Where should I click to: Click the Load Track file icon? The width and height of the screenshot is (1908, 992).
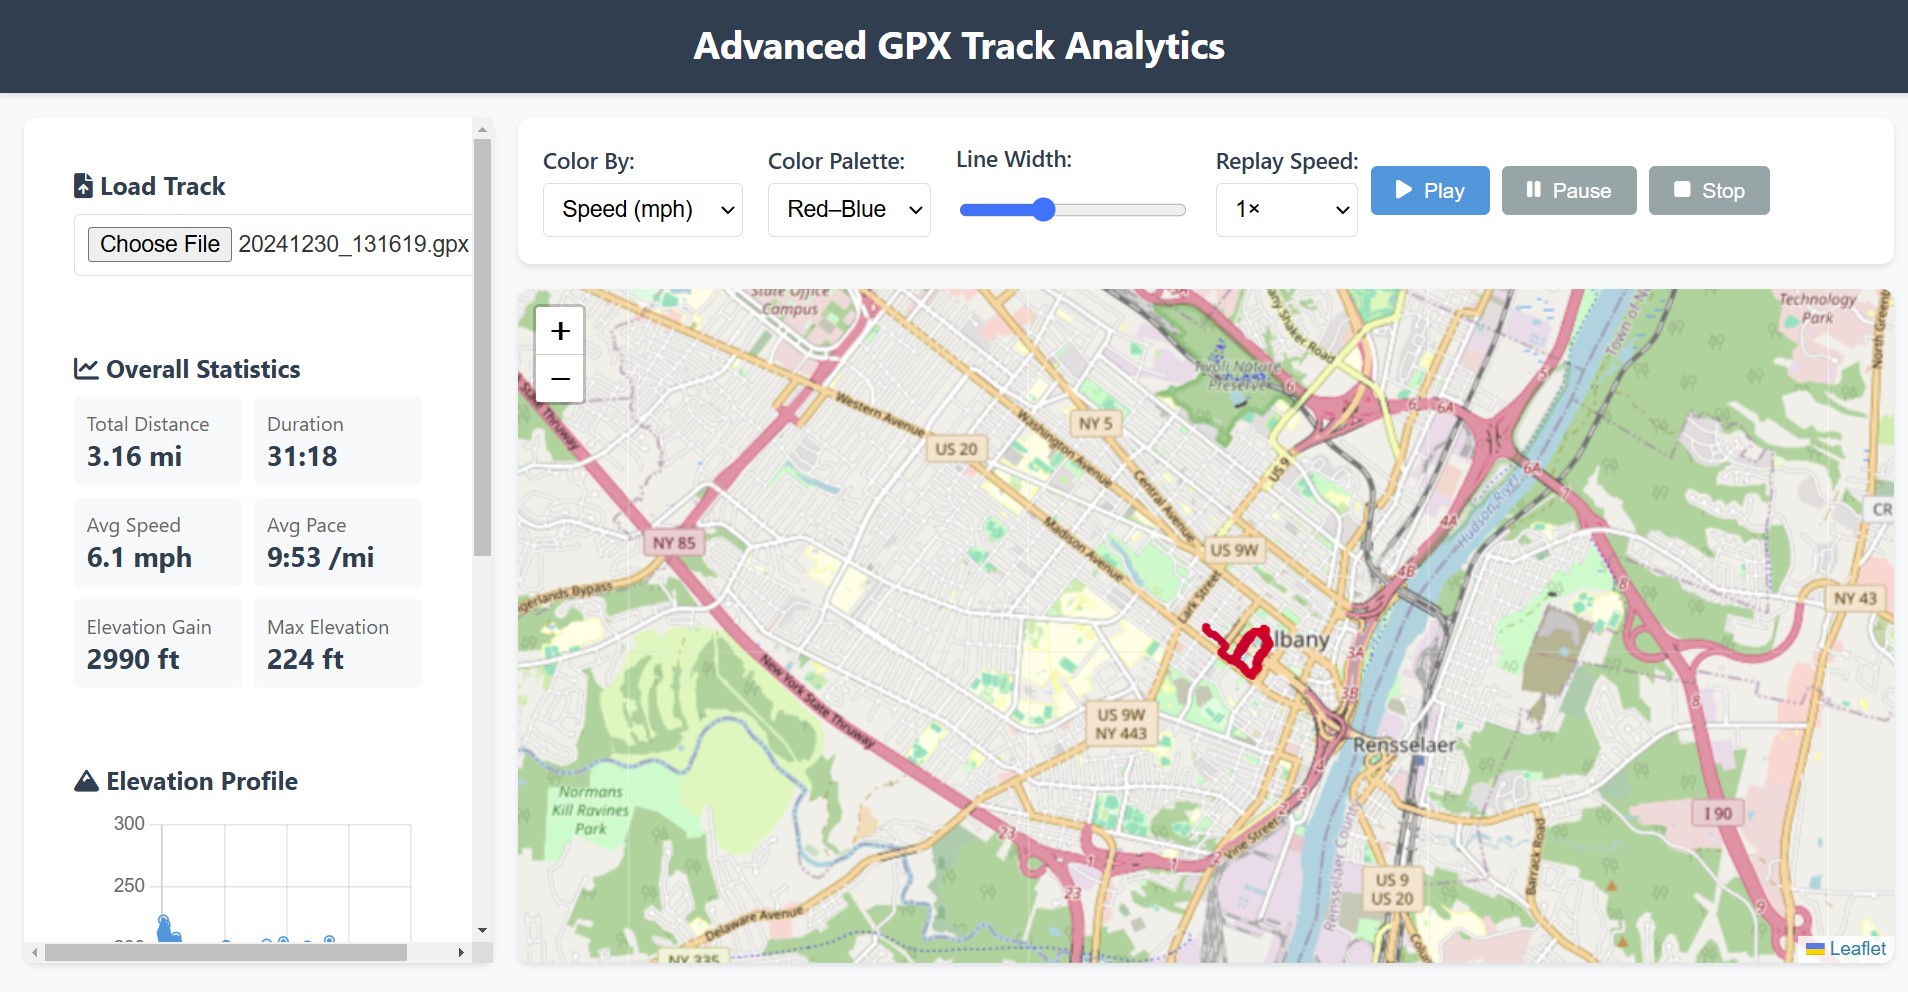click(x=84, y=186)
